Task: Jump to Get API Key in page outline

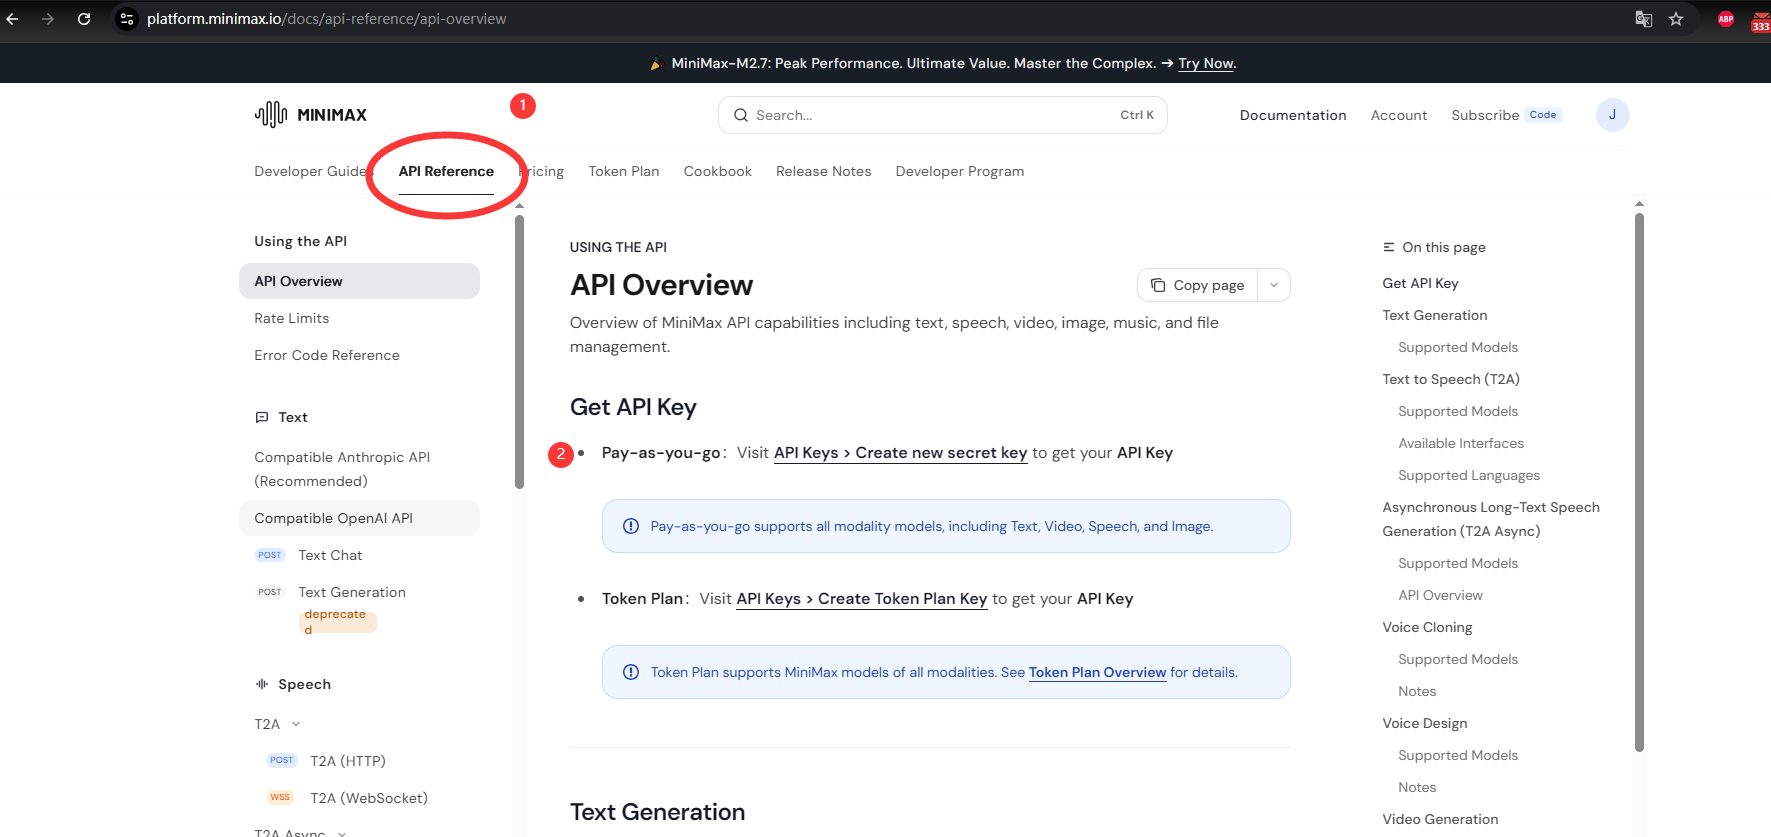Action: point(1420,283)
